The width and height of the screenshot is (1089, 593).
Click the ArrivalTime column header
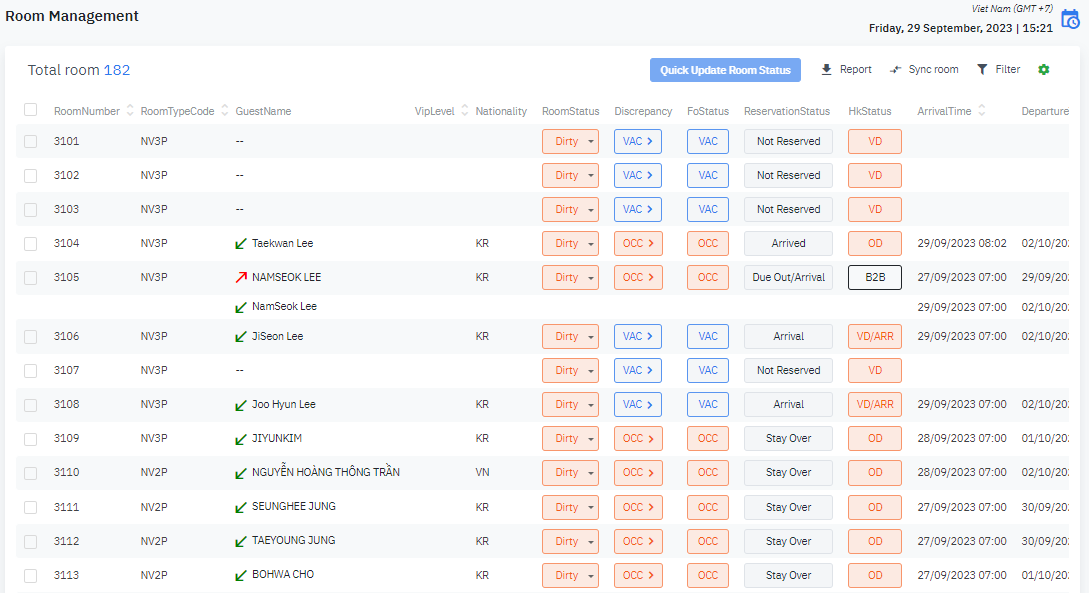944,111
